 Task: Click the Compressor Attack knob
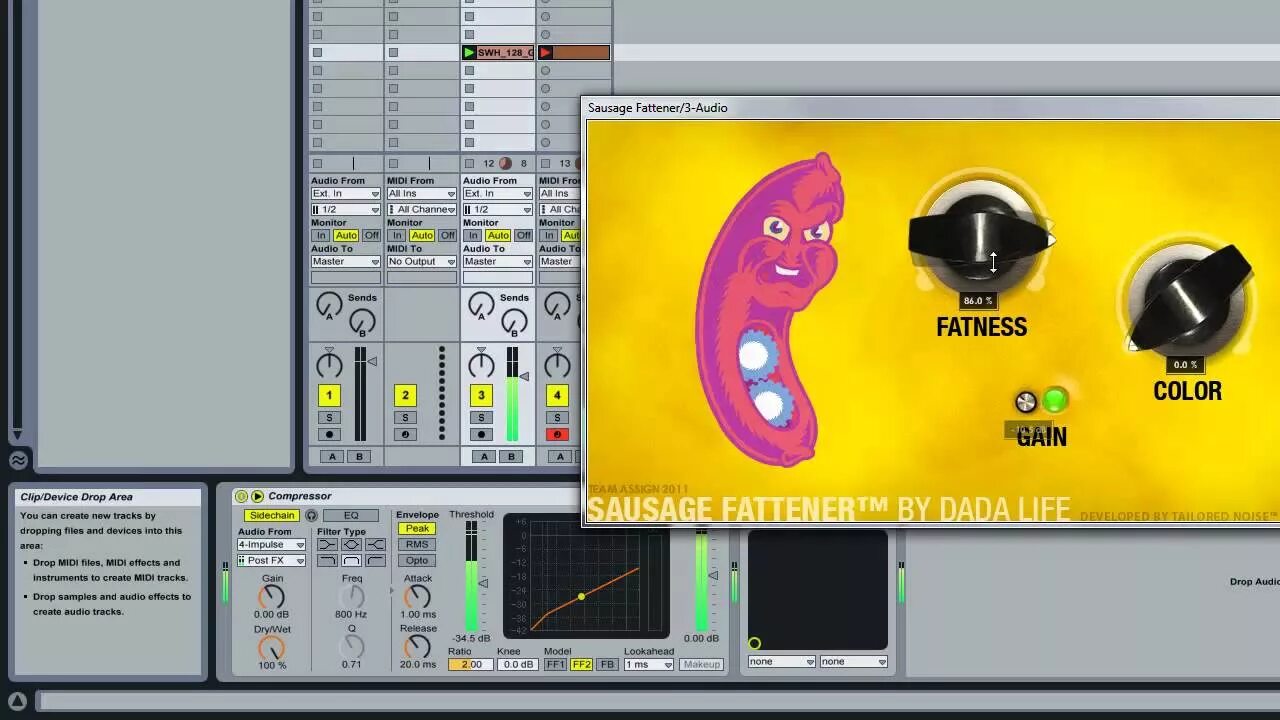click(418, 597)
